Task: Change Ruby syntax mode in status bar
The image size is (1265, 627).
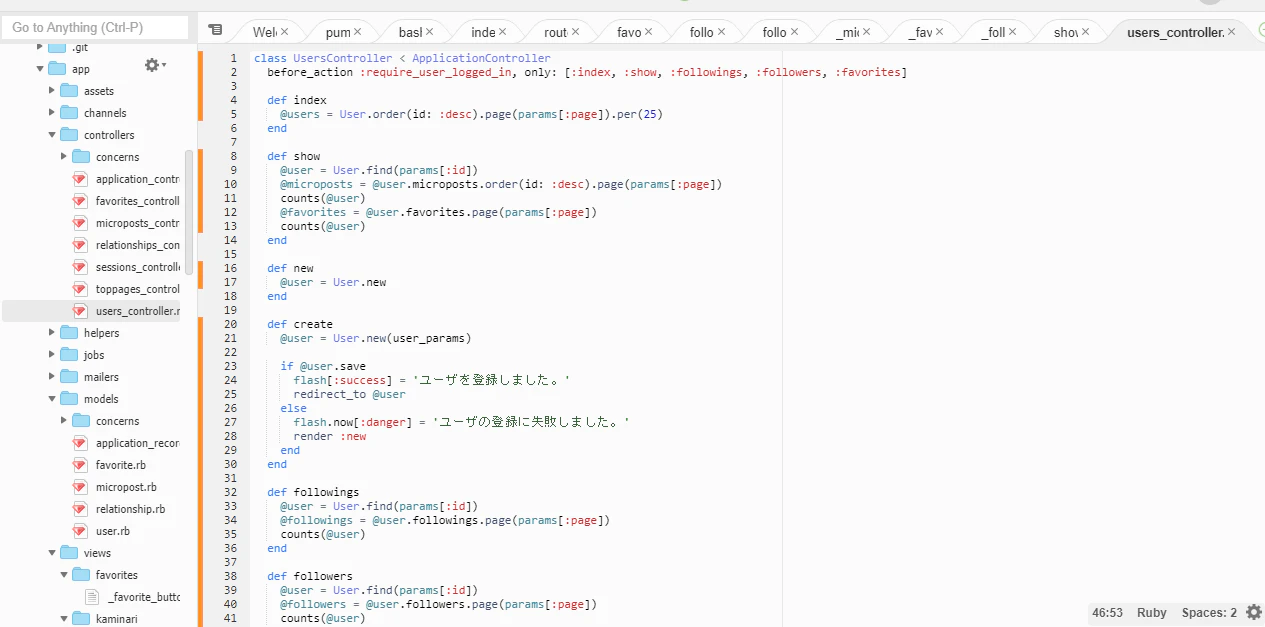Action: pos(1152,612)
